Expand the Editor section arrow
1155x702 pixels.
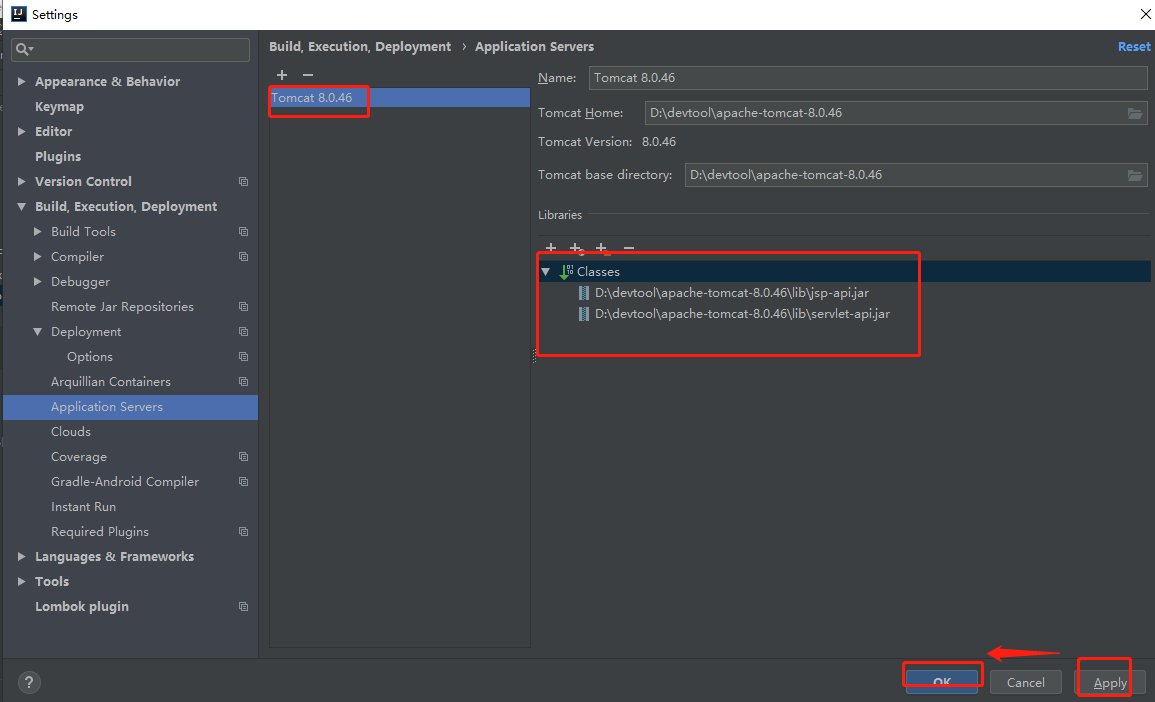coord(21,132)
